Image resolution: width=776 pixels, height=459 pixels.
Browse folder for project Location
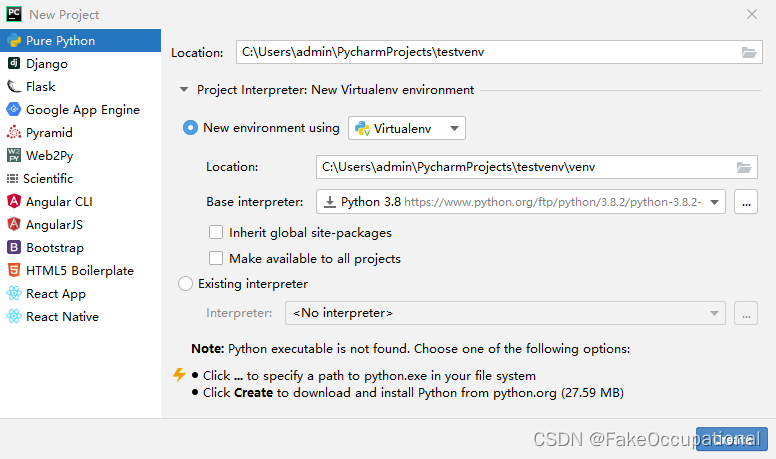[749, 52]
